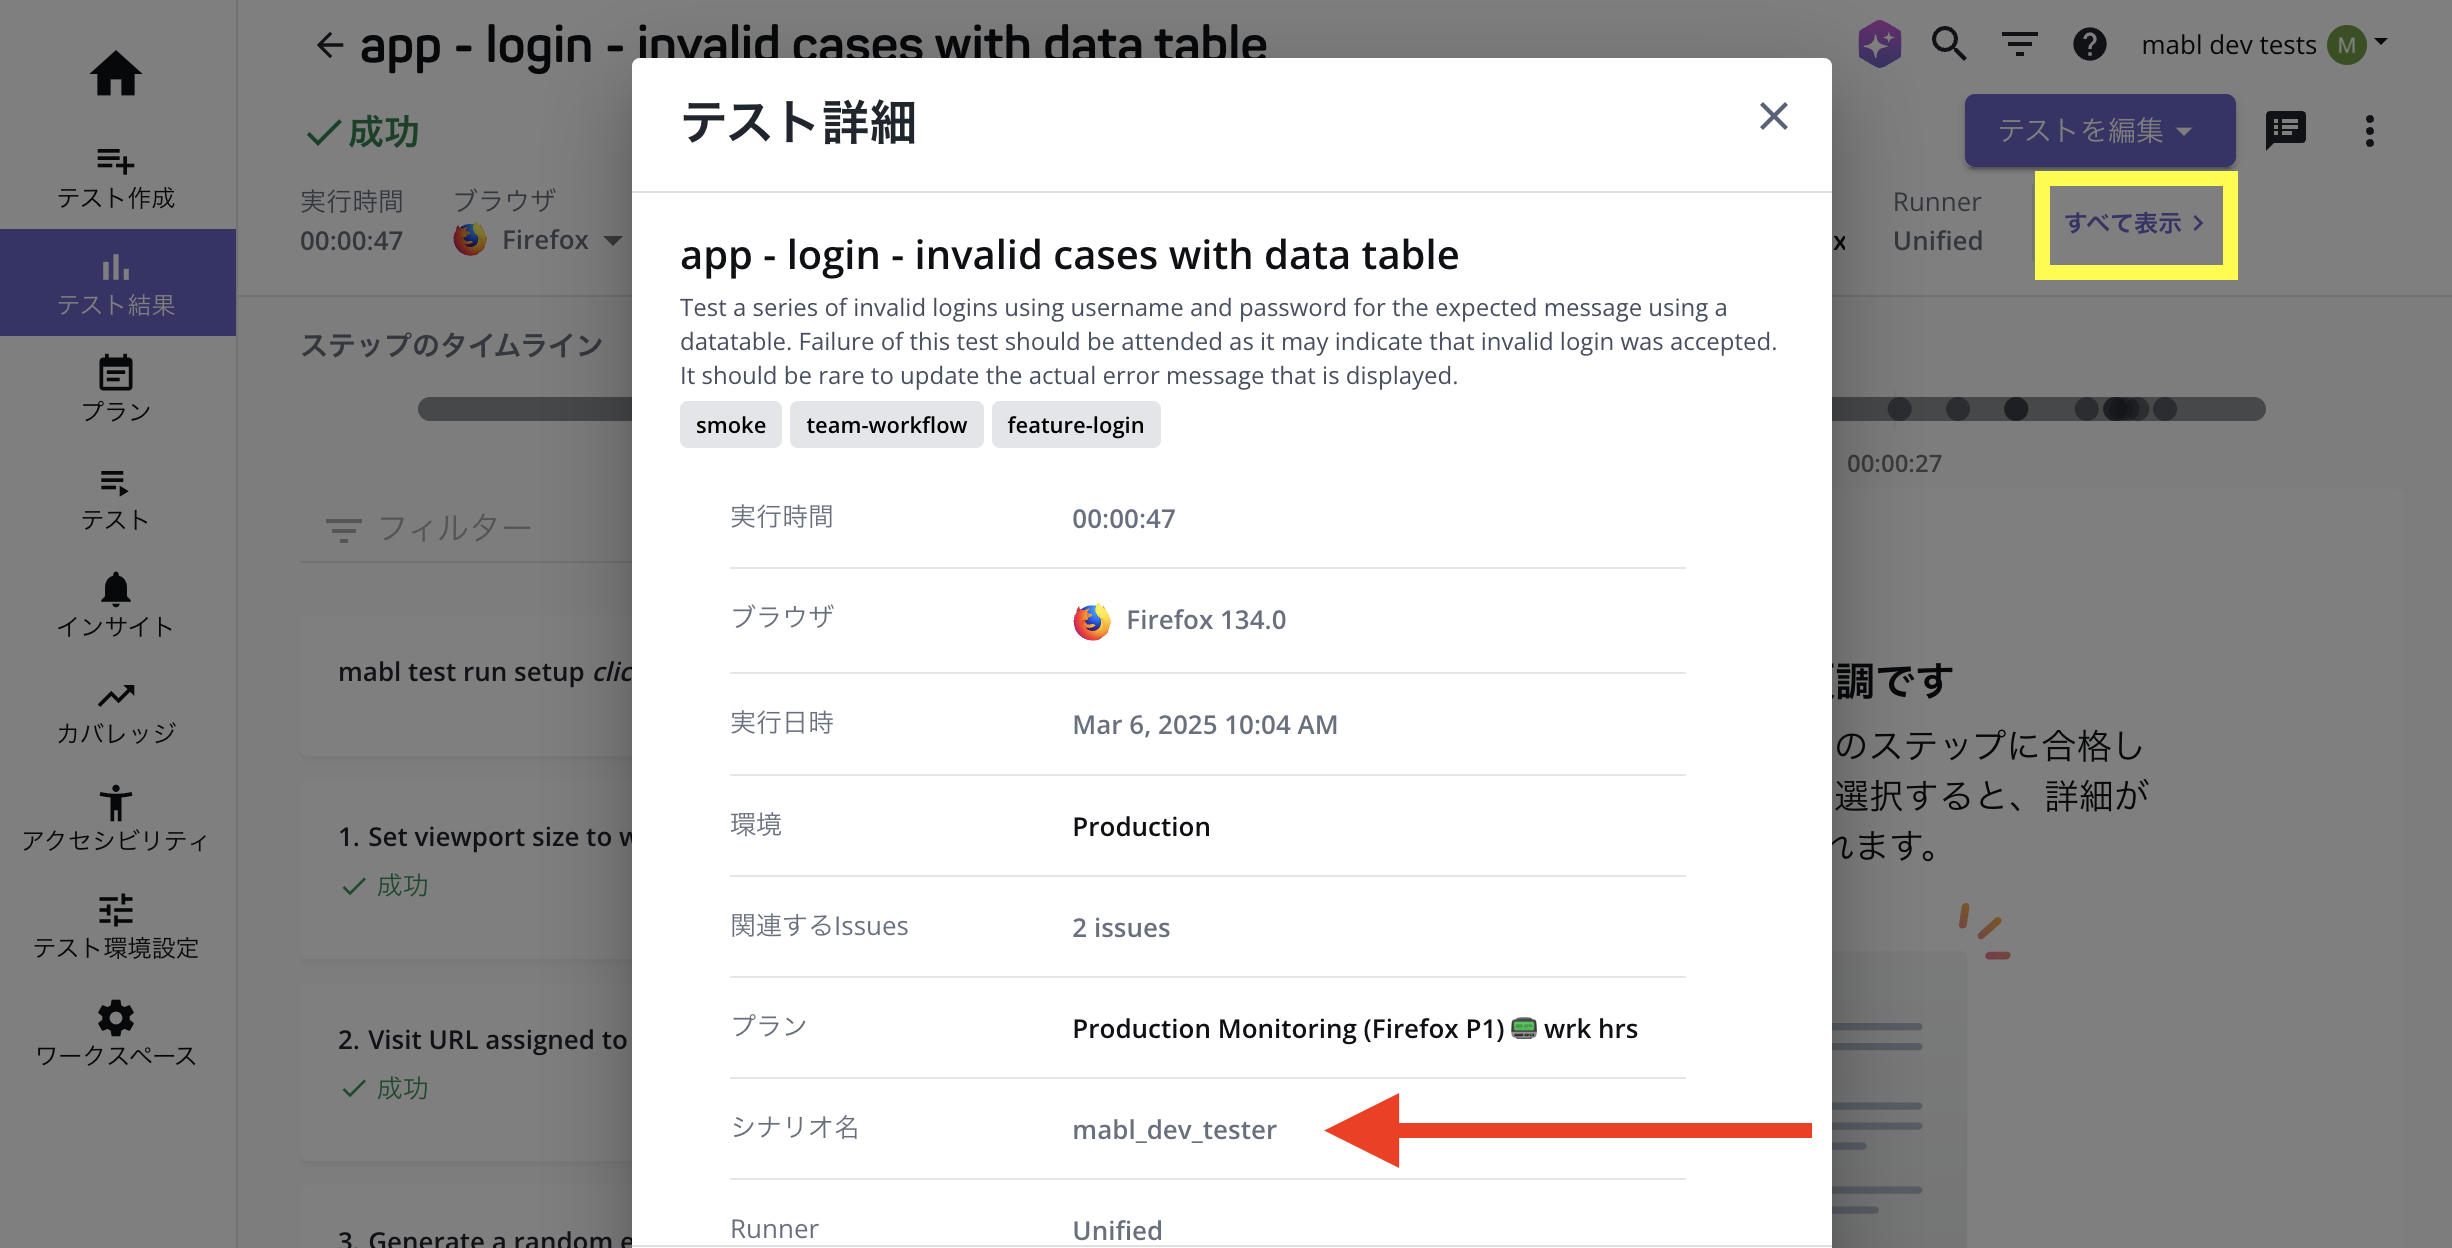Open カバレッジ trend icon

[x=116, y=712]
